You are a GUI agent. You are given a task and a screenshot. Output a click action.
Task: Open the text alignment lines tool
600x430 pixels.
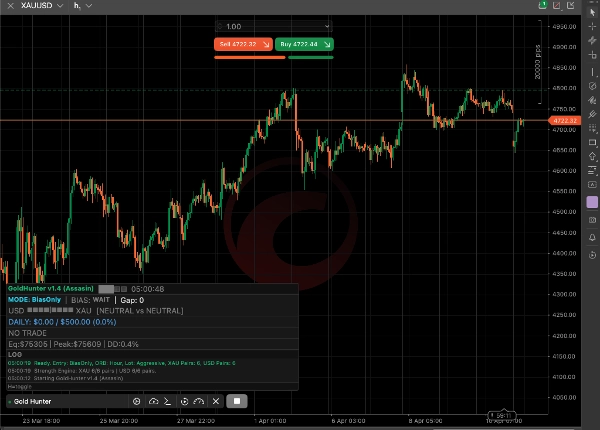click(x=593, y=171)
